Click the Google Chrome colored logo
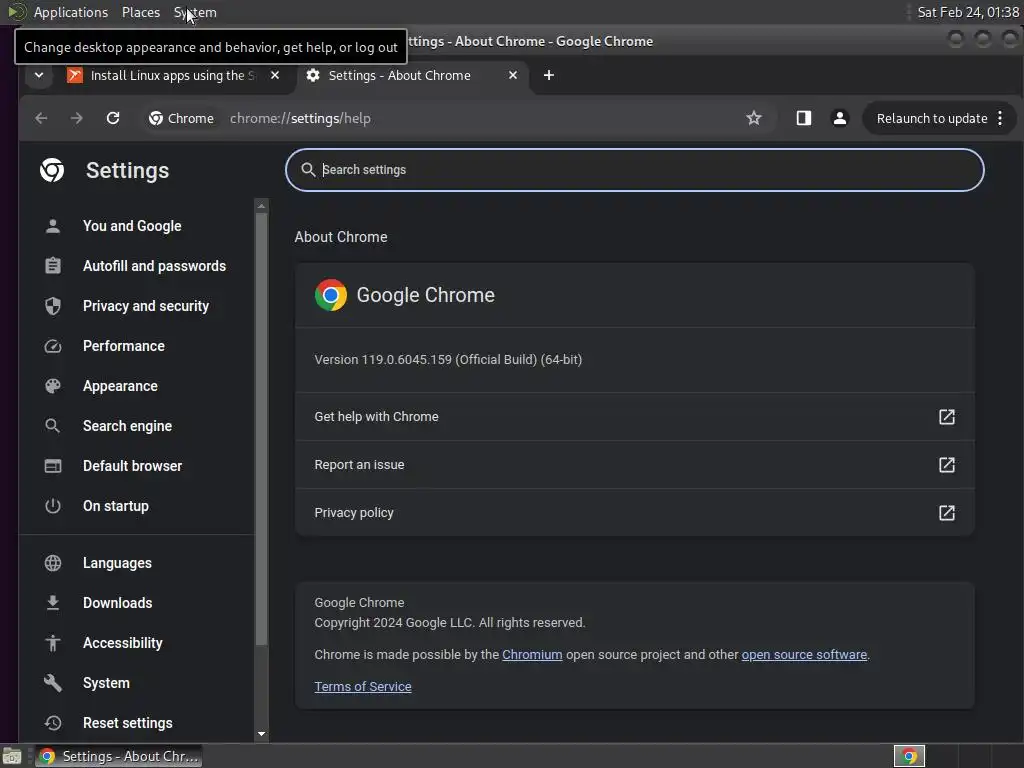Viewport: 1024px width, 768px height. click(331, 295)
